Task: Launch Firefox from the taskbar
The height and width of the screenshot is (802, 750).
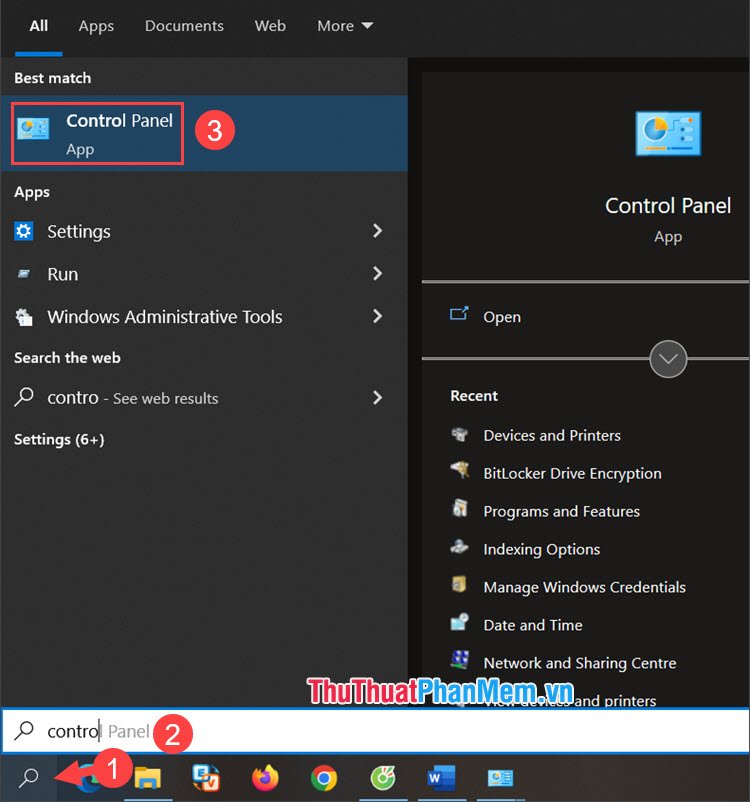Action: [265, 778]
